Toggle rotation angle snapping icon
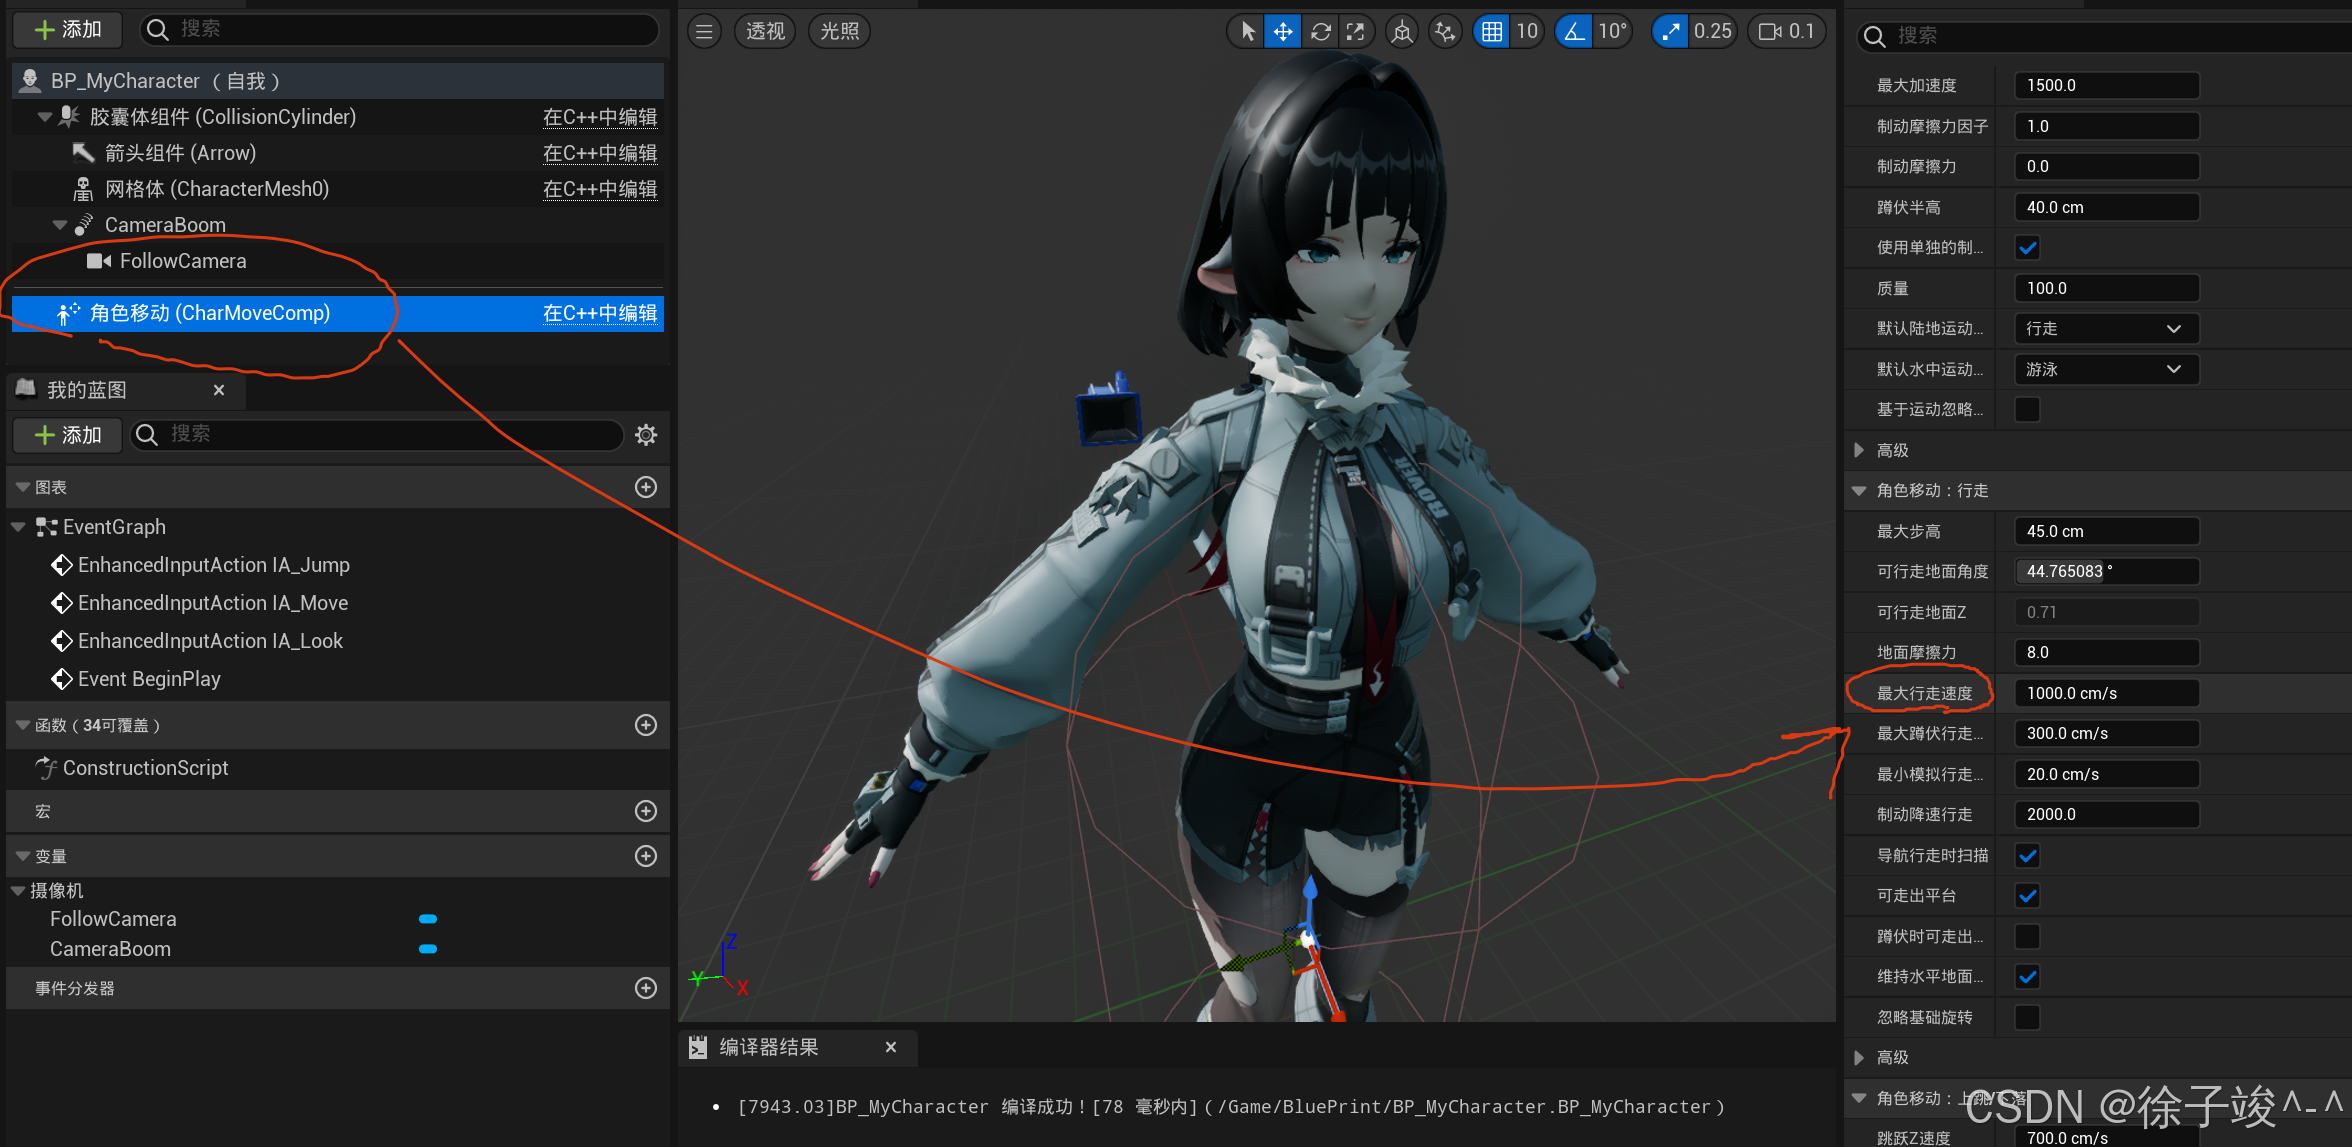 (1574, 32)
